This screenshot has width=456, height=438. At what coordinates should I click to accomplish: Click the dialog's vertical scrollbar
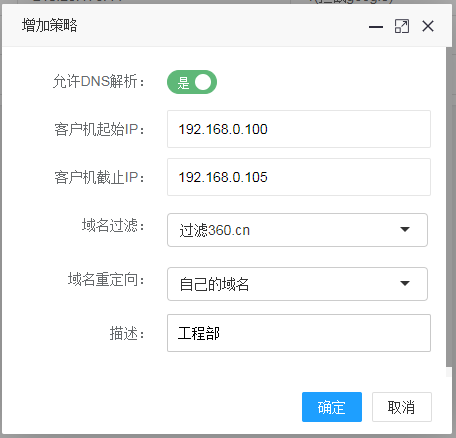click(449, 207)
